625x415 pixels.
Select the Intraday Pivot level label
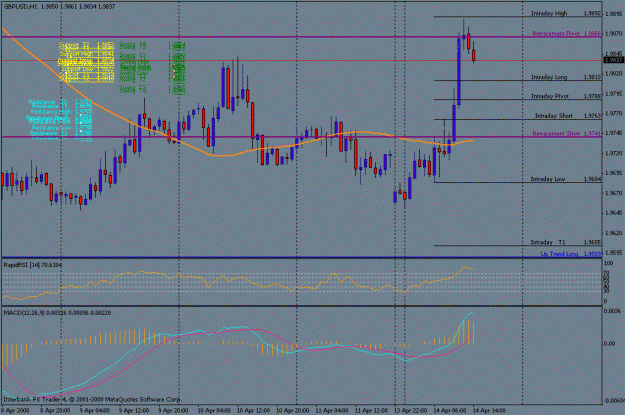tap(566, 96)
